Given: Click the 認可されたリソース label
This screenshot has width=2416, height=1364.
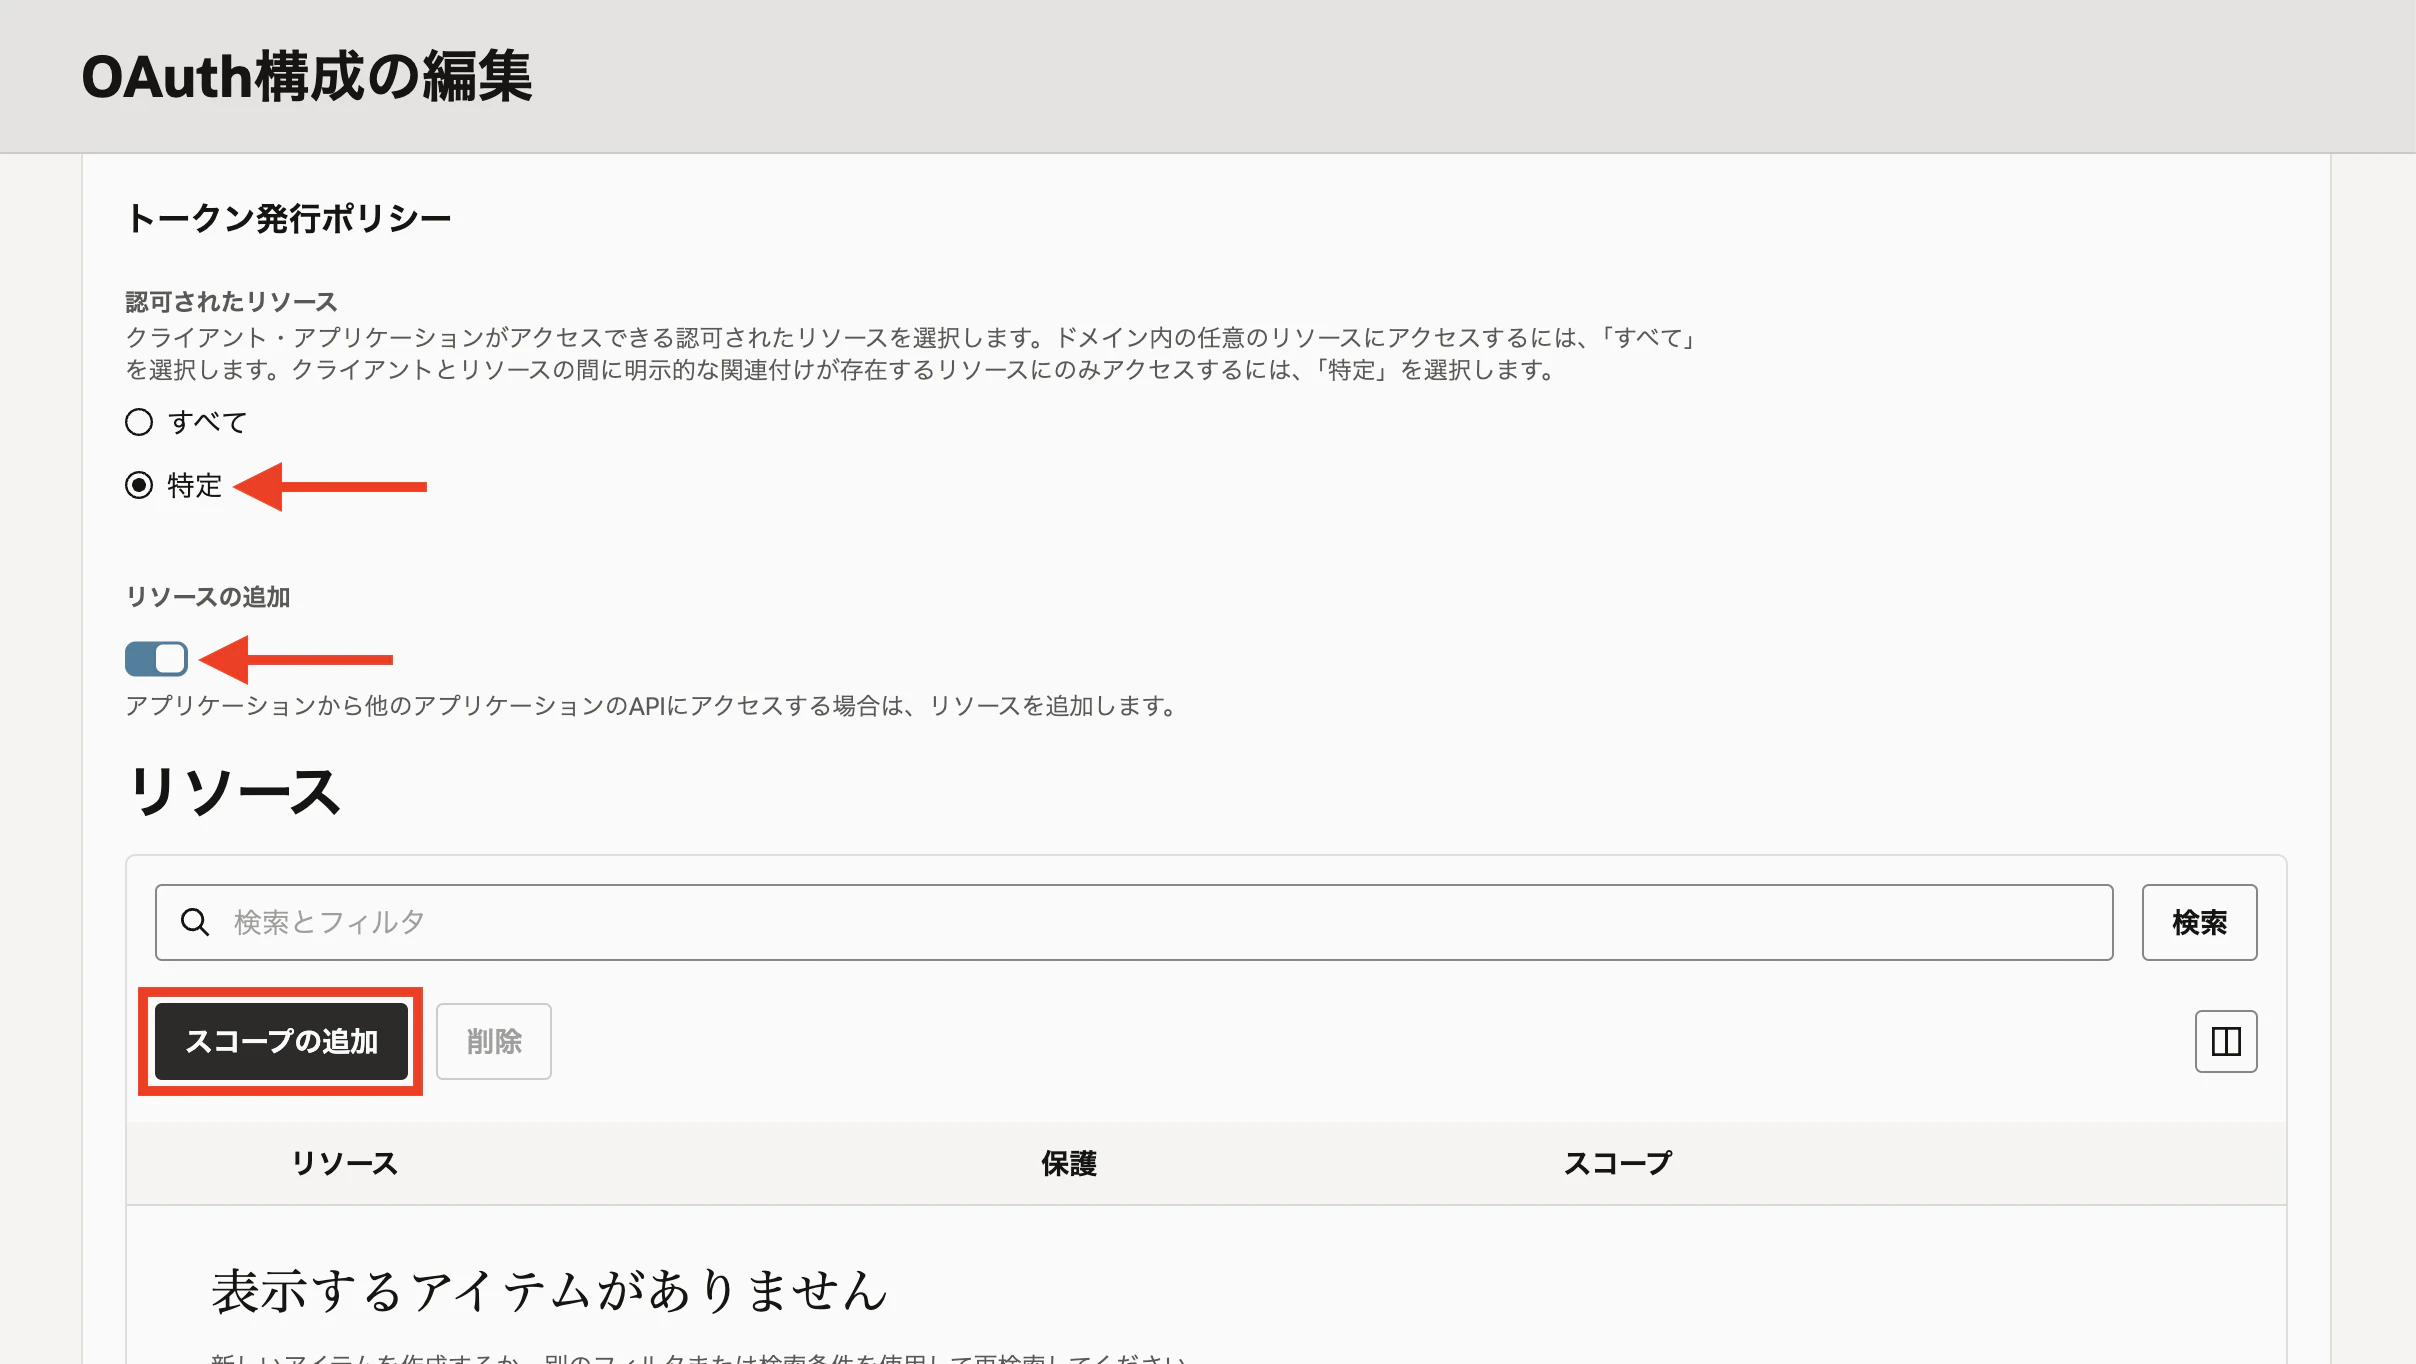Looking at the screenshot, I should click(231, 301).
